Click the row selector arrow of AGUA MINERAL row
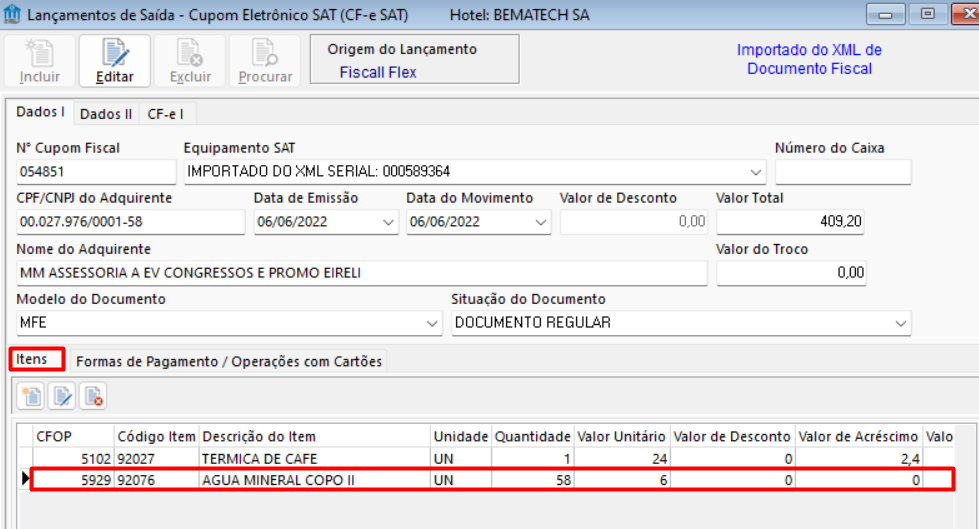Image resolution: width=979 pixels, height=529 pixels. click(x=25, y=479)
